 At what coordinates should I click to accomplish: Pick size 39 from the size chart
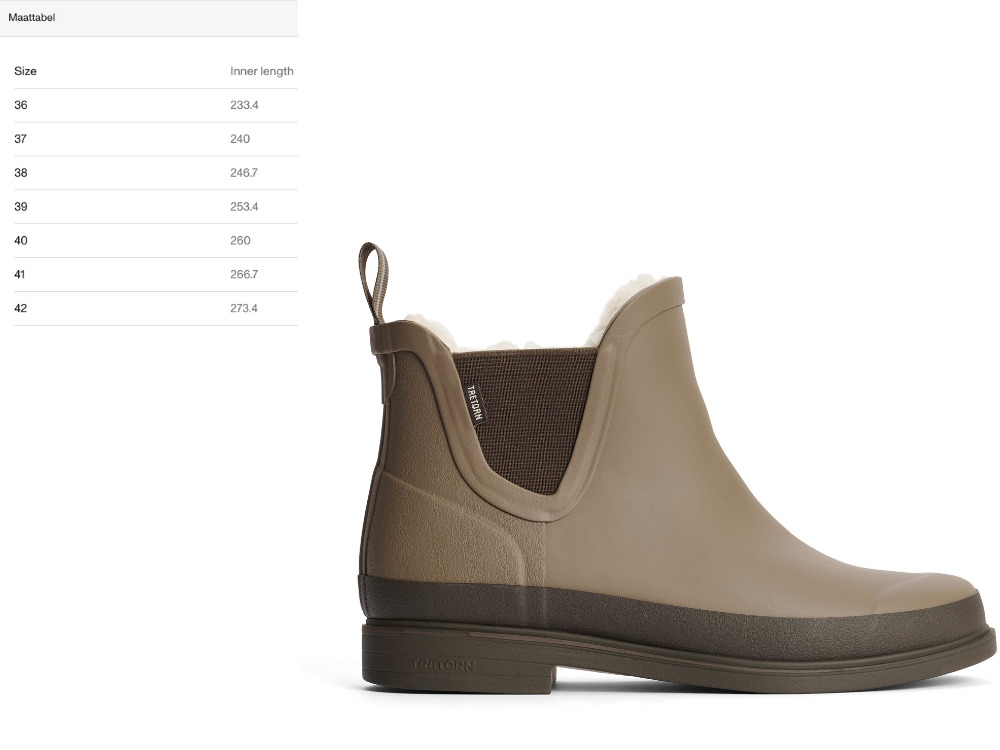(21, 207)
